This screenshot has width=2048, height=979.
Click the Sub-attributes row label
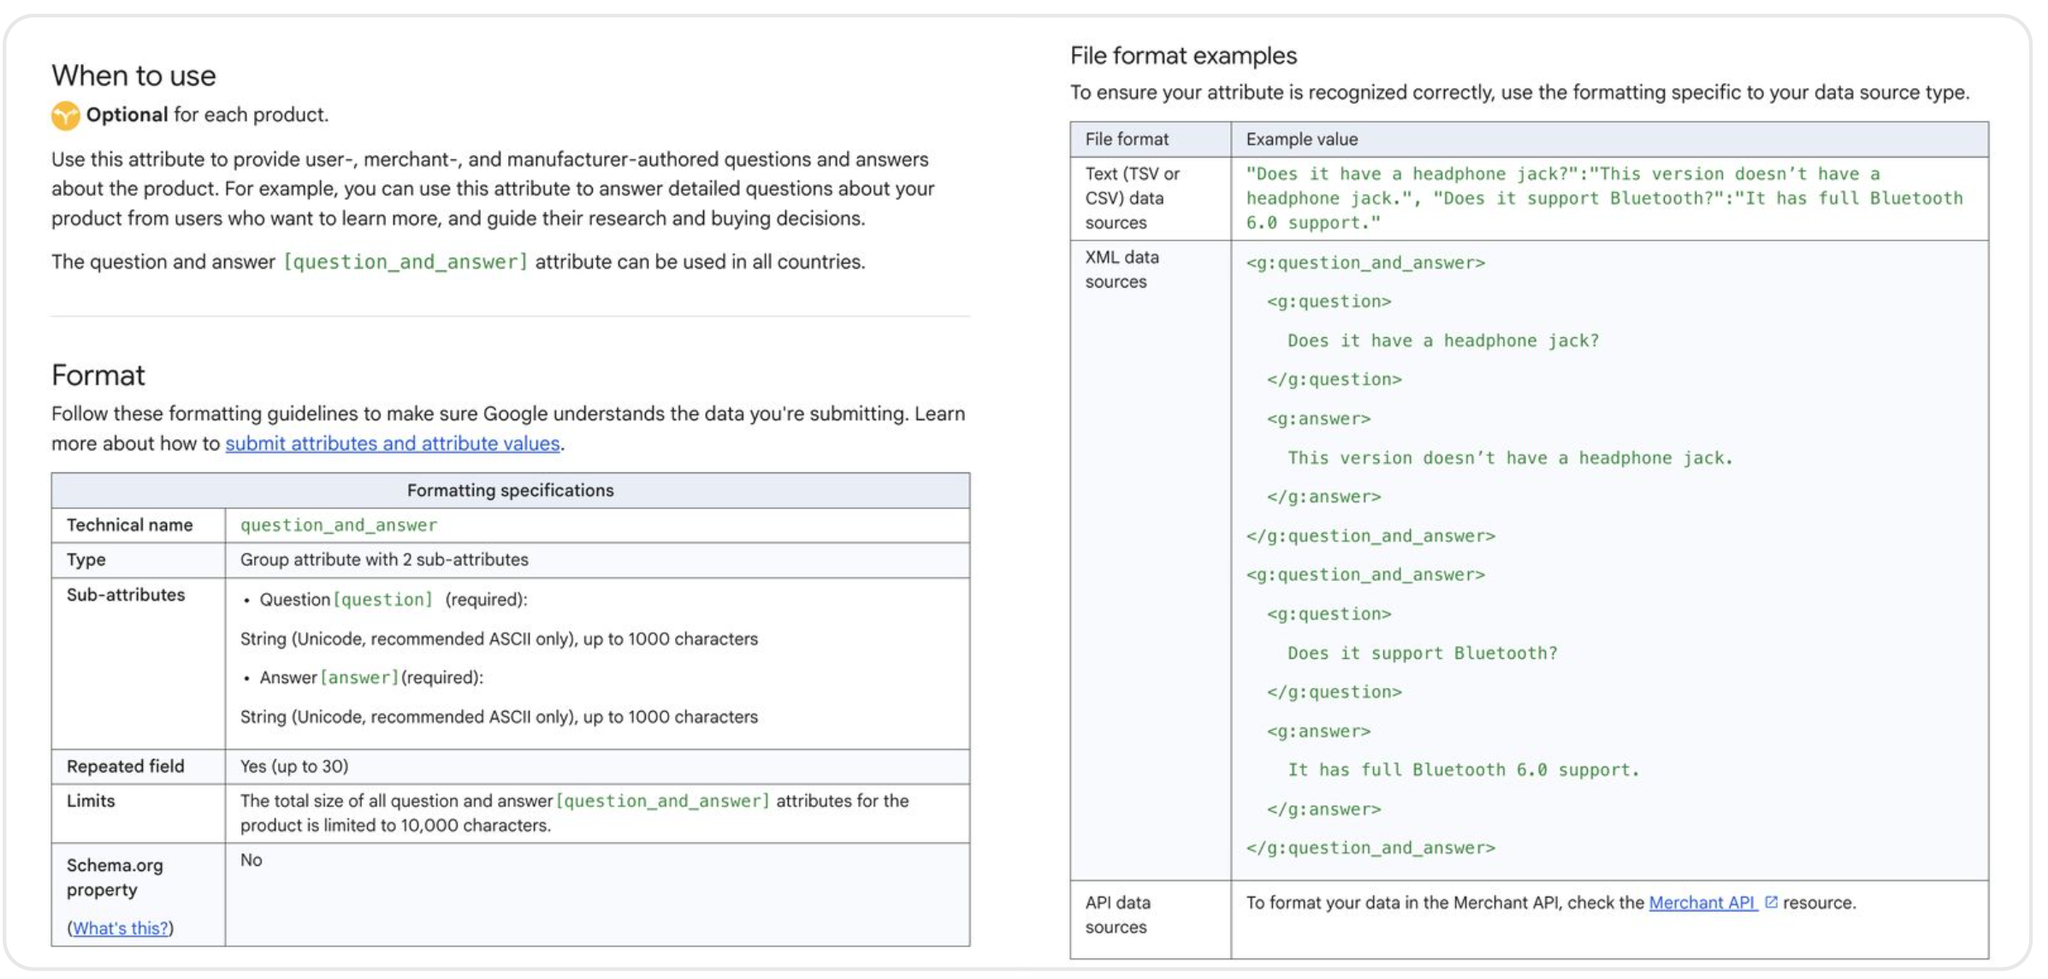click(x=126, y=595)
